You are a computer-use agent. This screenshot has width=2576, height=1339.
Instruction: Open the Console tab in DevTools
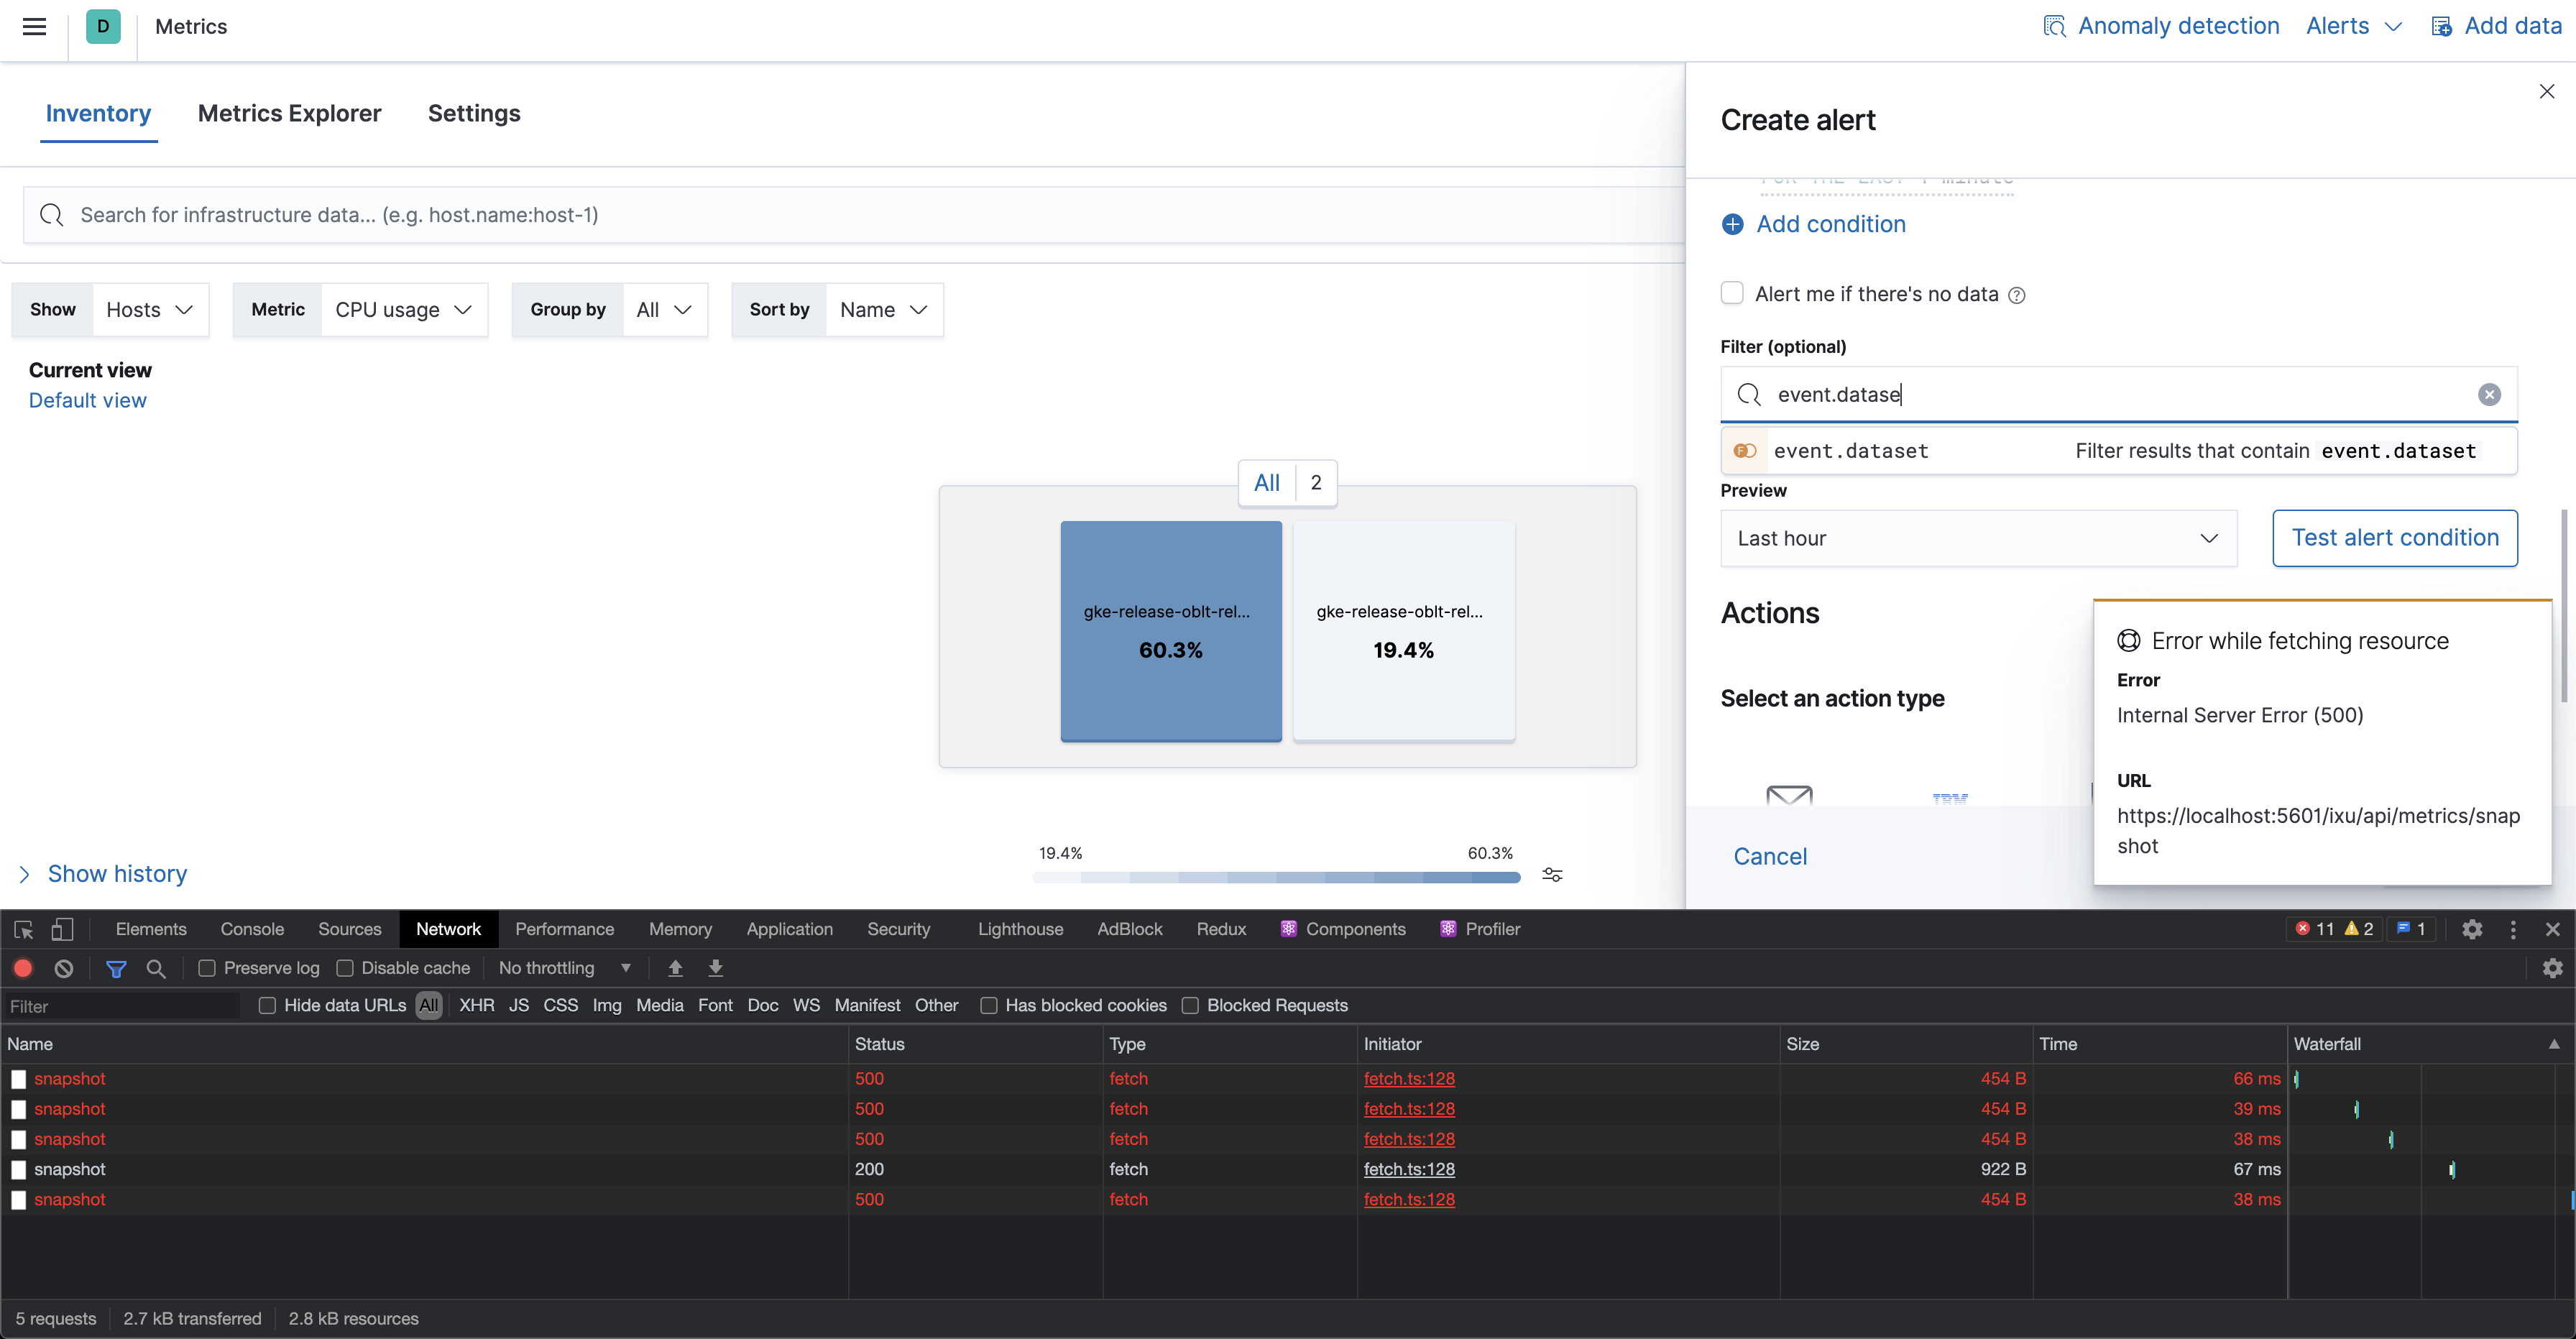pos(251,929)
